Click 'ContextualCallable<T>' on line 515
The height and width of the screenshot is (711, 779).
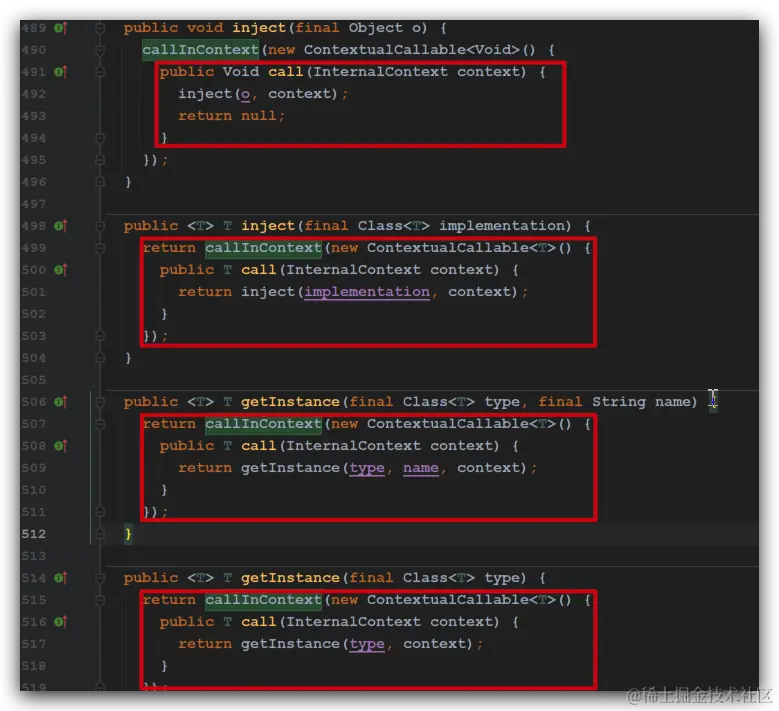[x=462, y=600]
